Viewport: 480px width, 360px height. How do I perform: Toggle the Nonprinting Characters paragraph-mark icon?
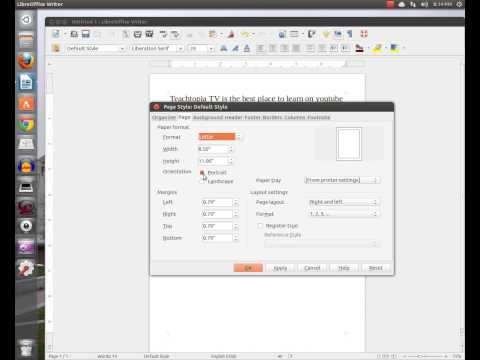[x=350, y=34]
